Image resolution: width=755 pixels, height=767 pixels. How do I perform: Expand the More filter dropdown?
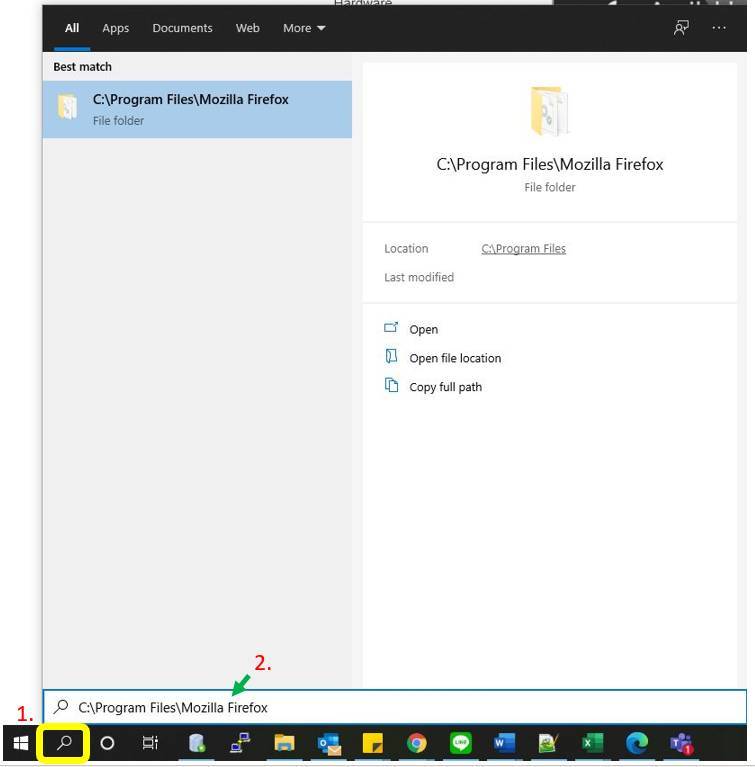[304, 28]
